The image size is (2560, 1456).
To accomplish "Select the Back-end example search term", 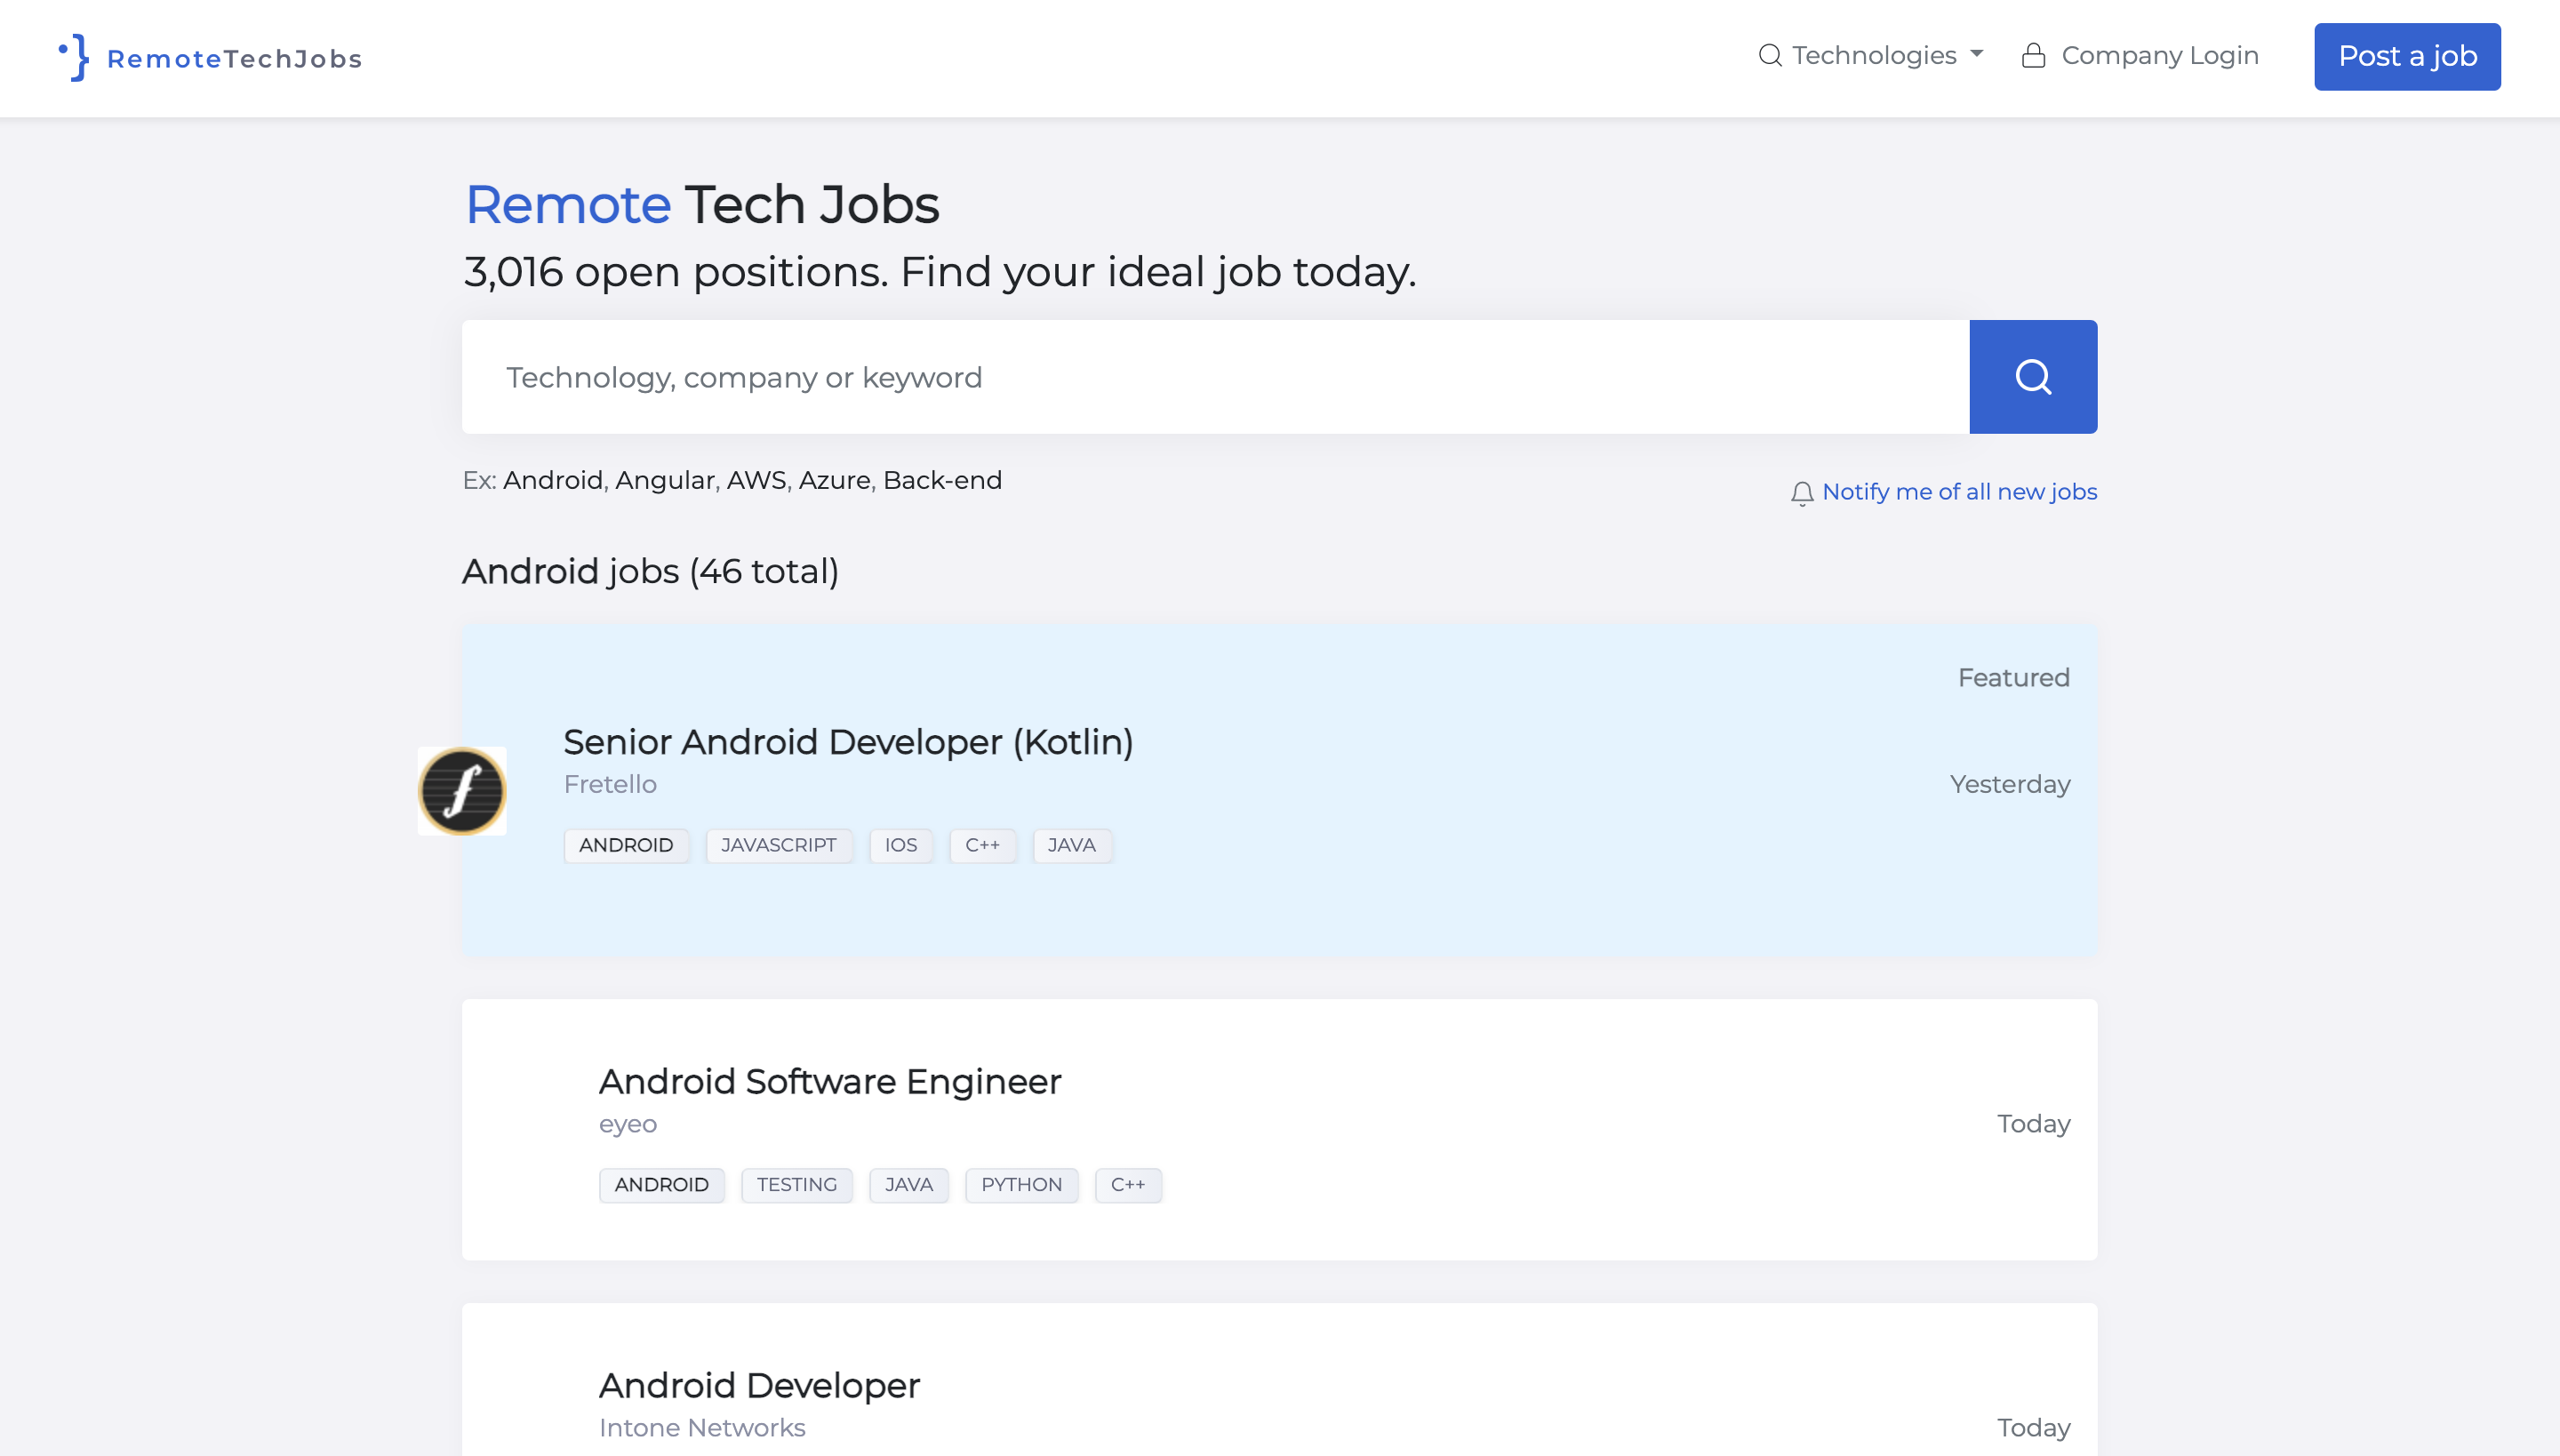I will click(x=942, y=480).
